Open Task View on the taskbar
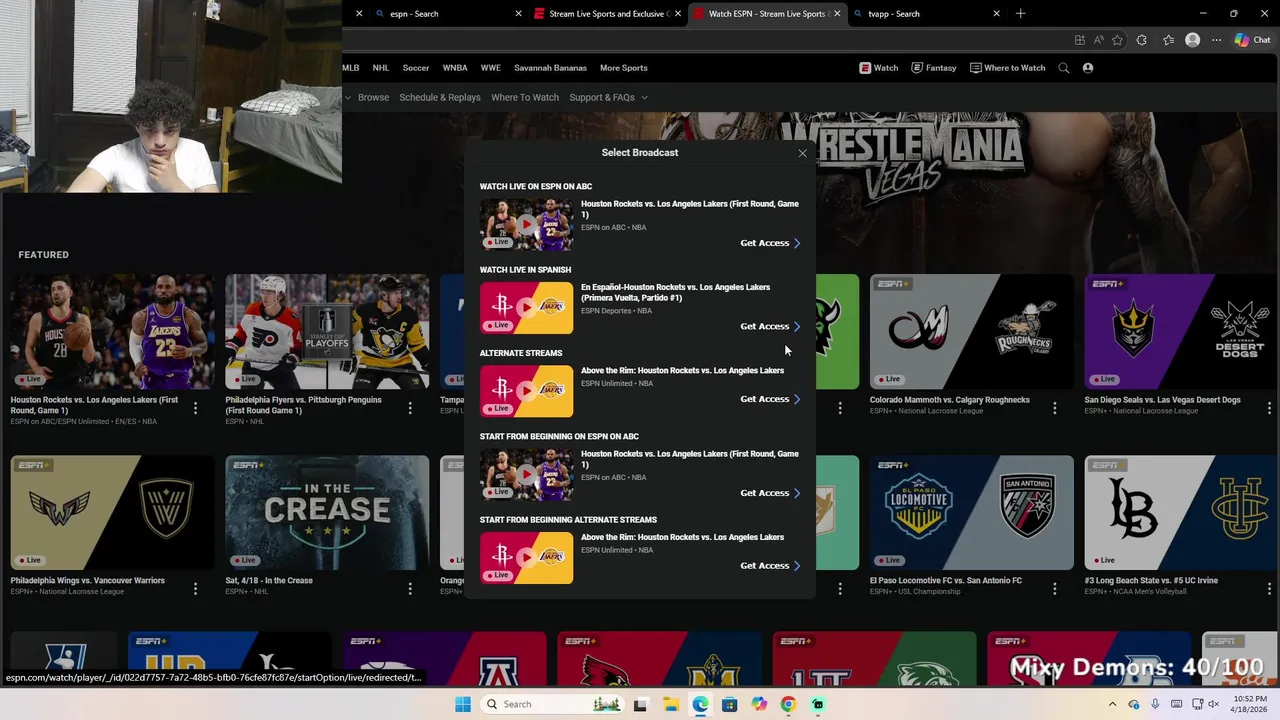Screen dimensions: 1280x720 (640, 704)
